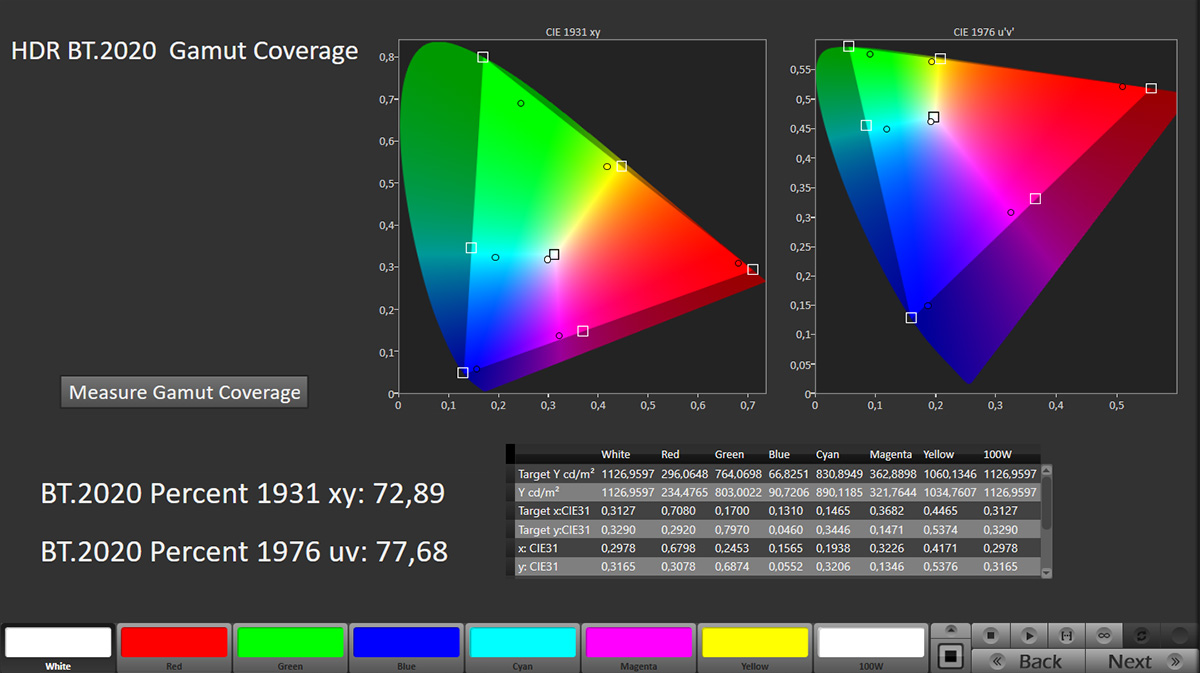Select the Target y:CIE31 row label

tap(554, 530)
